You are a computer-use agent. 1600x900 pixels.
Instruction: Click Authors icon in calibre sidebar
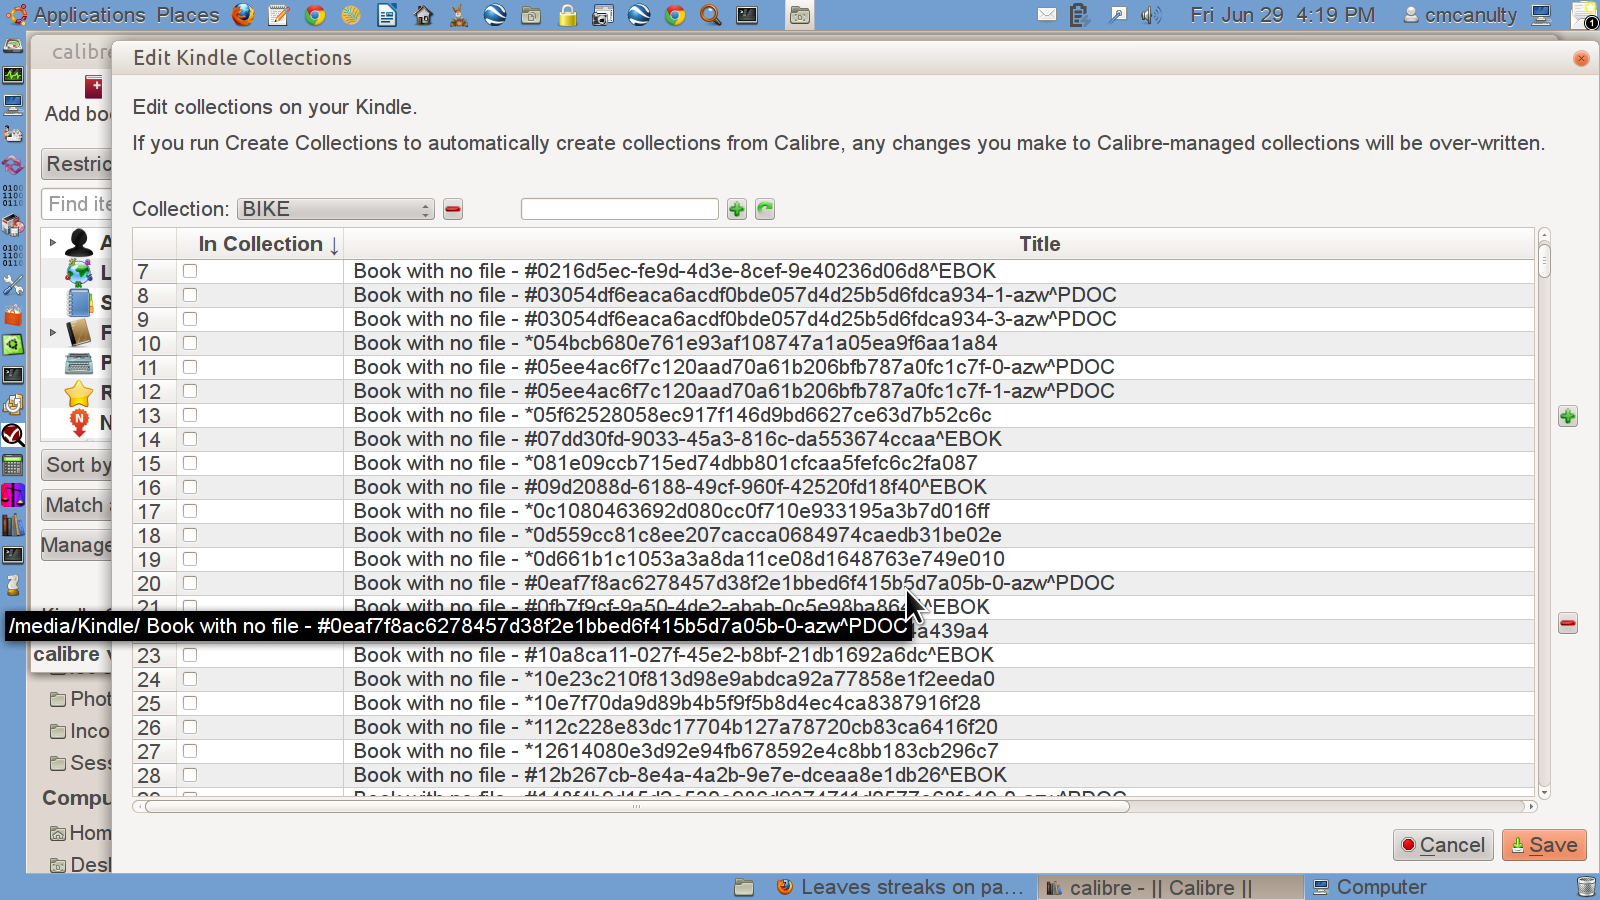(x=79, y=242)
